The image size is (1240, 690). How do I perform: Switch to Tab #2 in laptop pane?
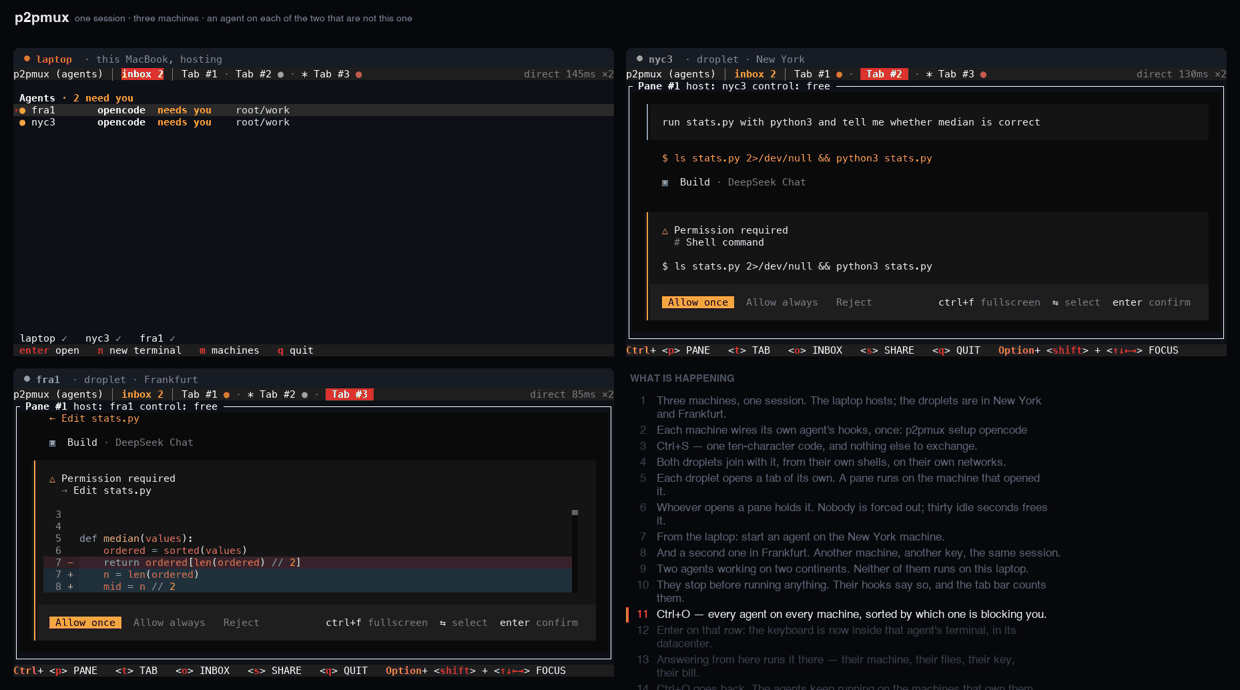click(x=253, y=74)
